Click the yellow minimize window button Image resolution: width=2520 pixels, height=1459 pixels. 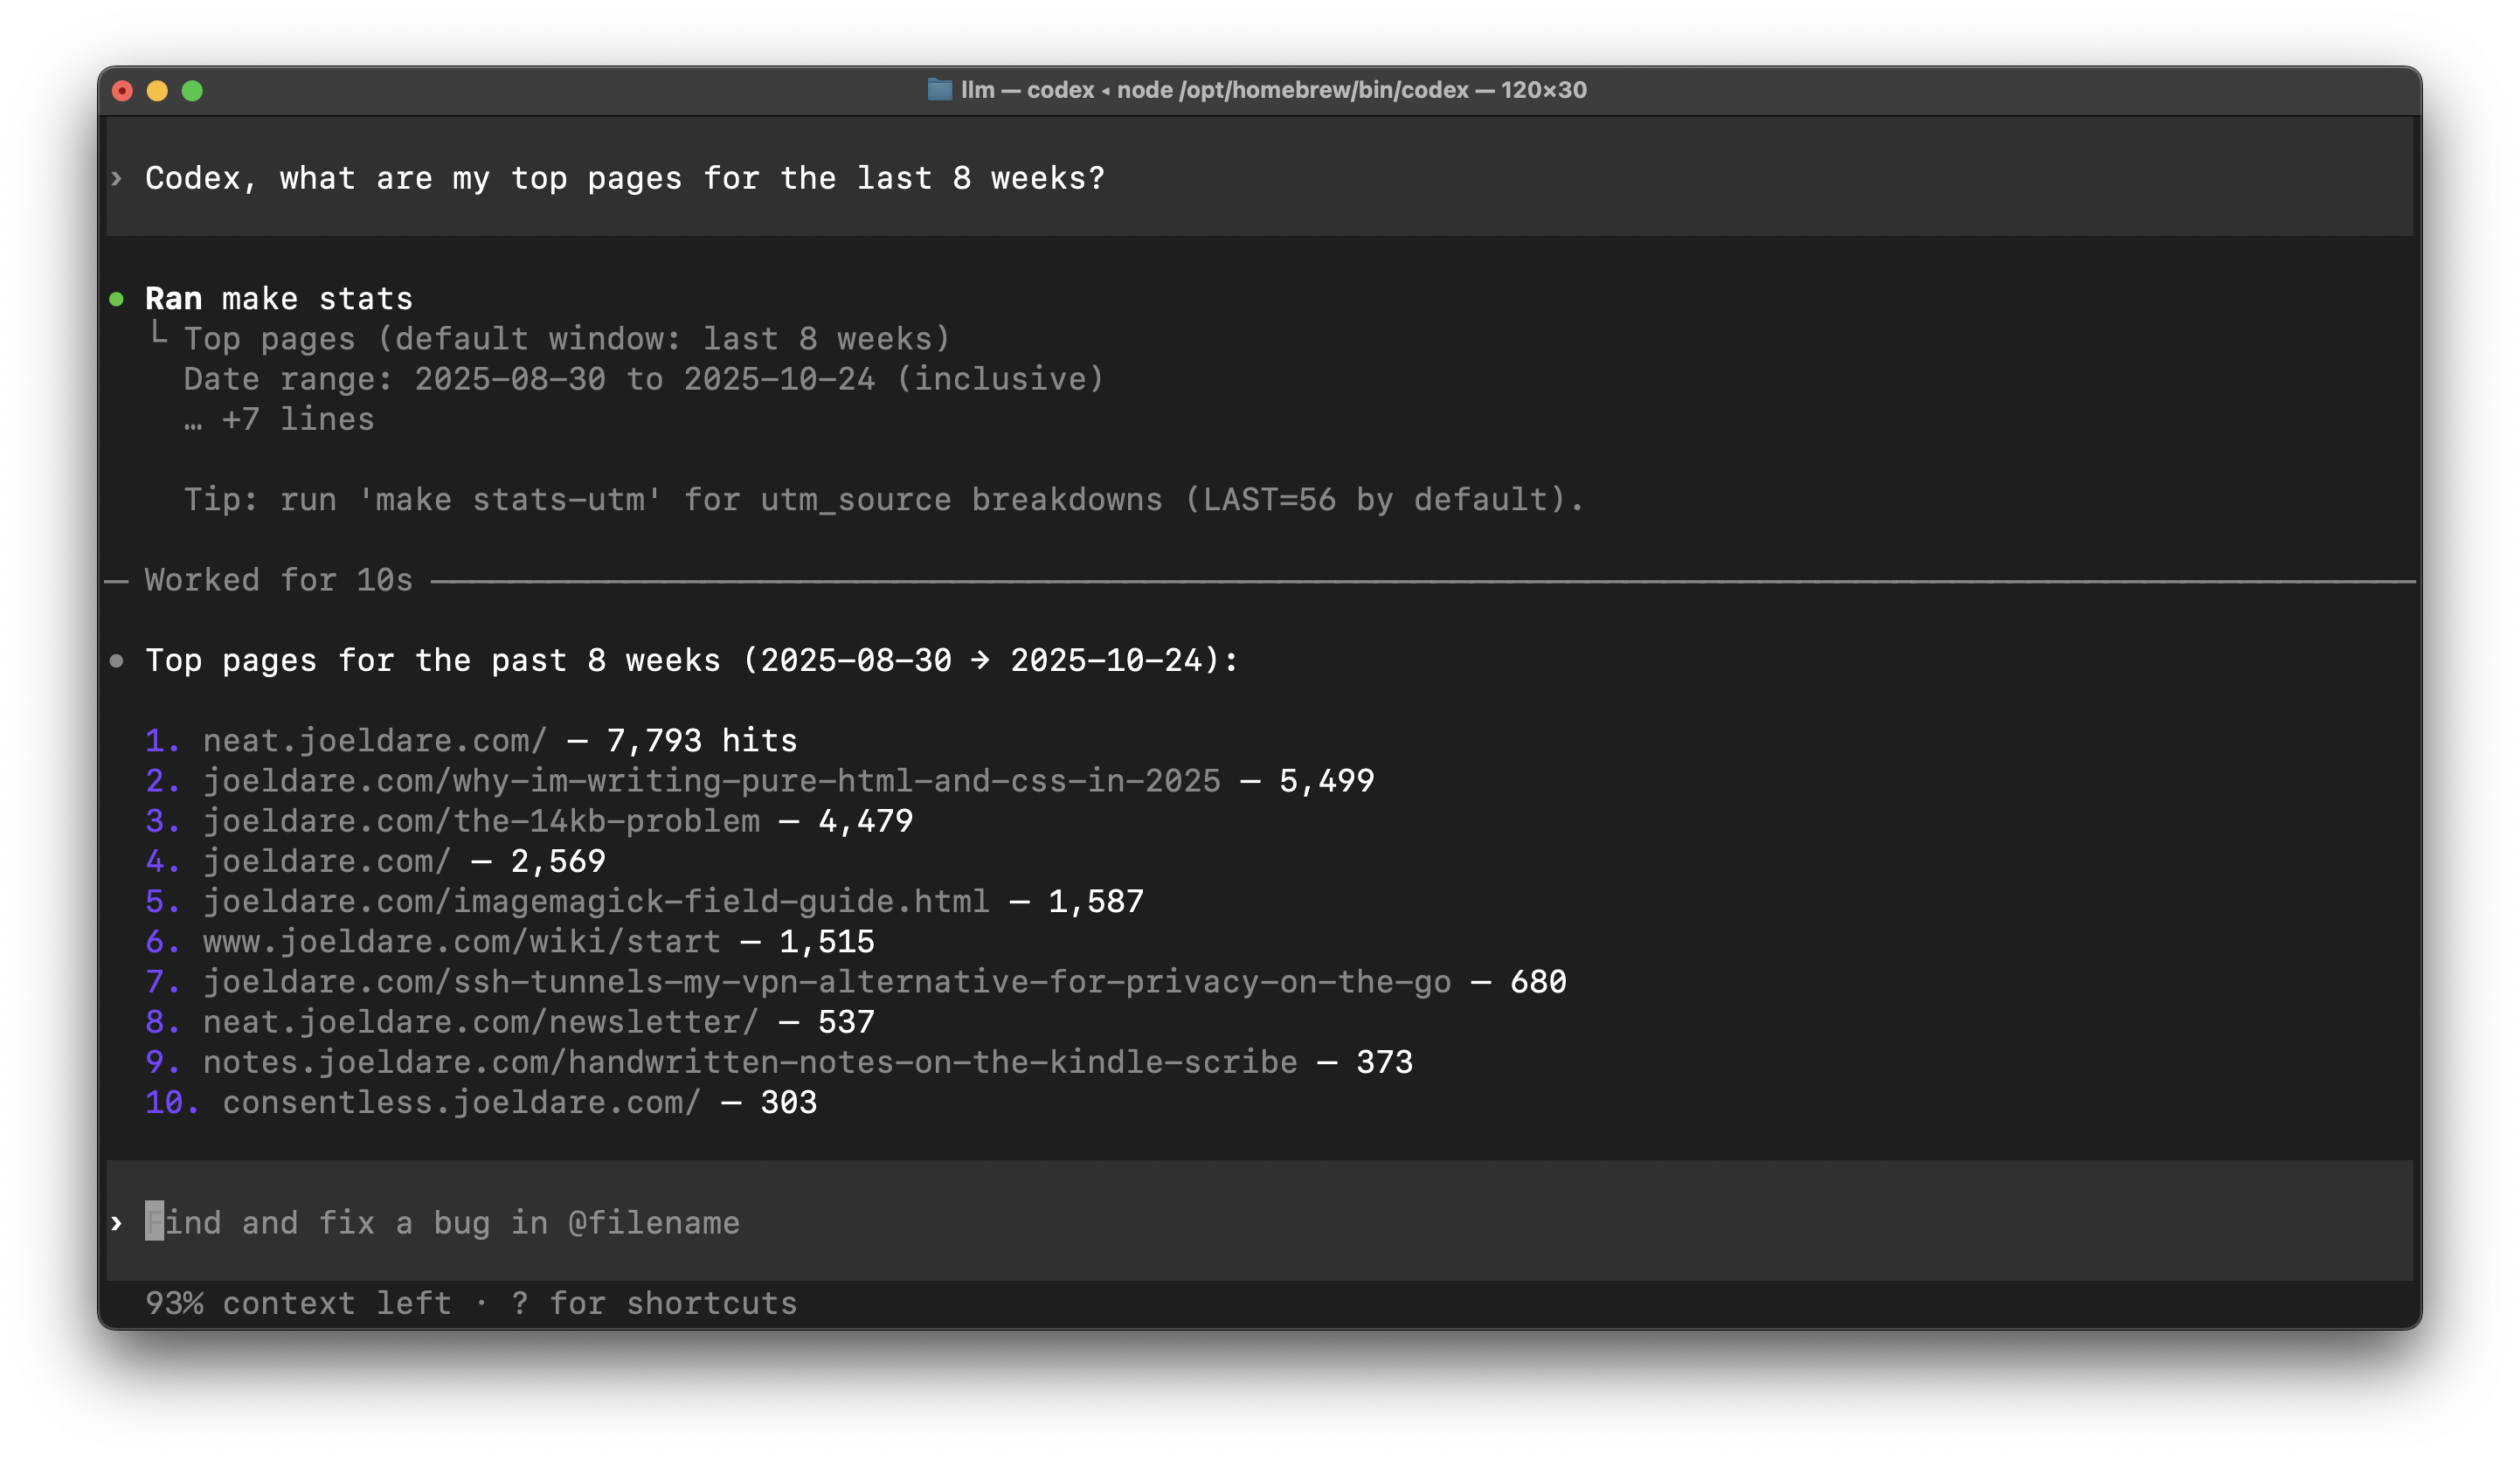tap(157, 91)
